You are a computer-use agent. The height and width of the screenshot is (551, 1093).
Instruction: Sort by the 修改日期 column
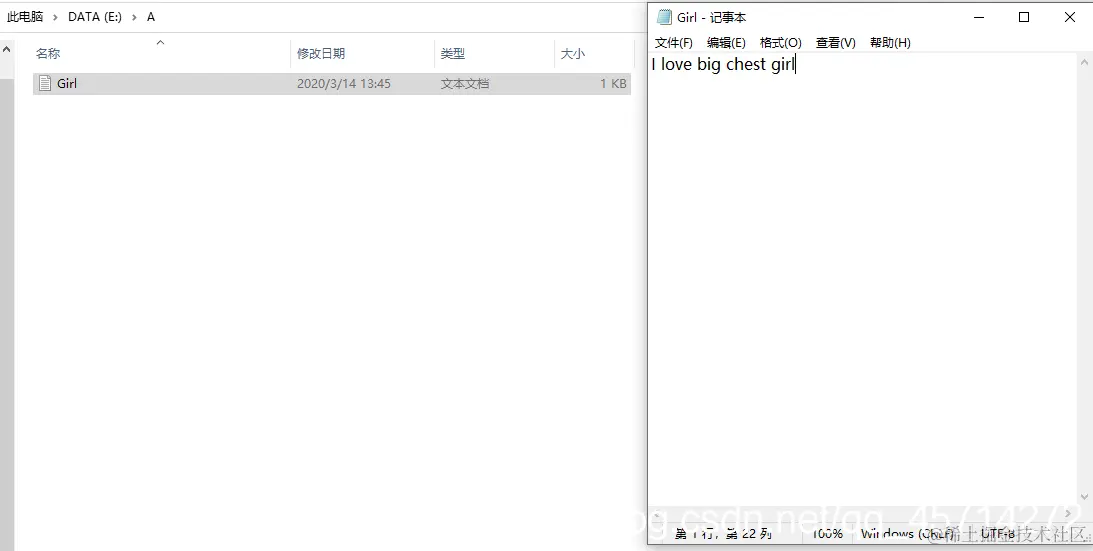321,54
